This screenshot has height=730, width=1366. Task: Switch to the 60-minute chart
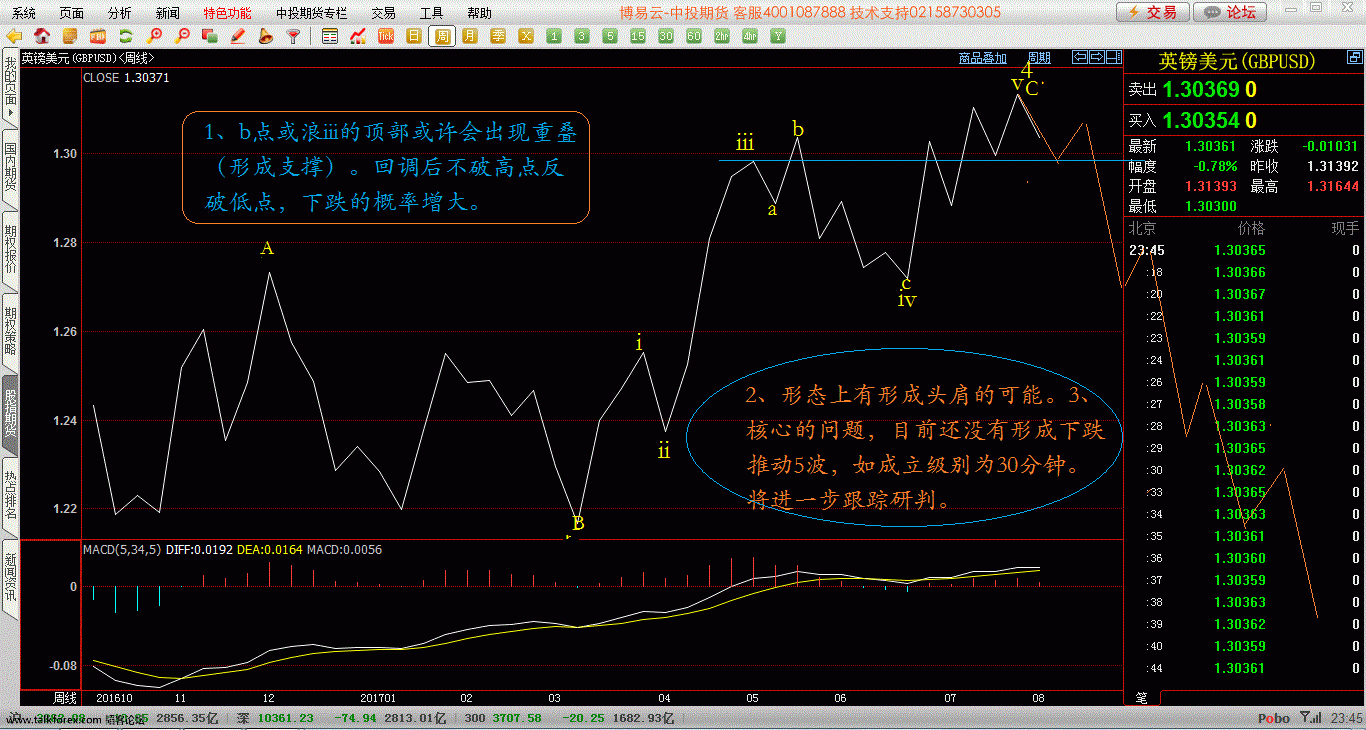(694, 36)
